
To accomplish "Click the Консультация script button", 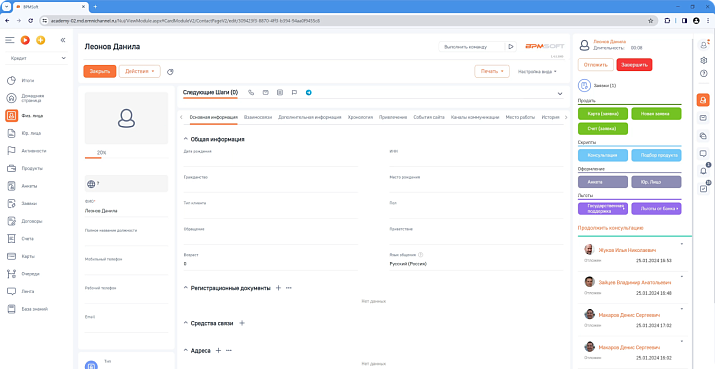I will click(x=603, y=156).
